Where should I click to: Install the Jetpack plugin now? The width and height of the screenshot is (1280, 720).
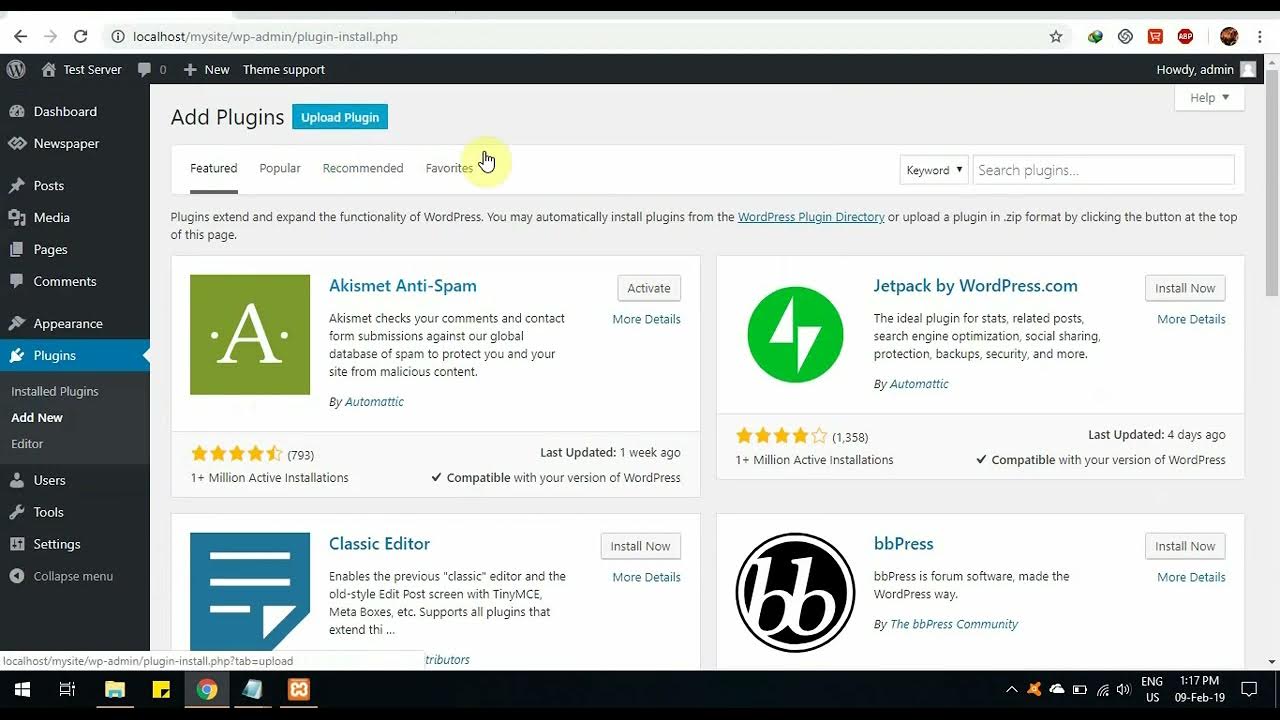(x=1185, y=288)
